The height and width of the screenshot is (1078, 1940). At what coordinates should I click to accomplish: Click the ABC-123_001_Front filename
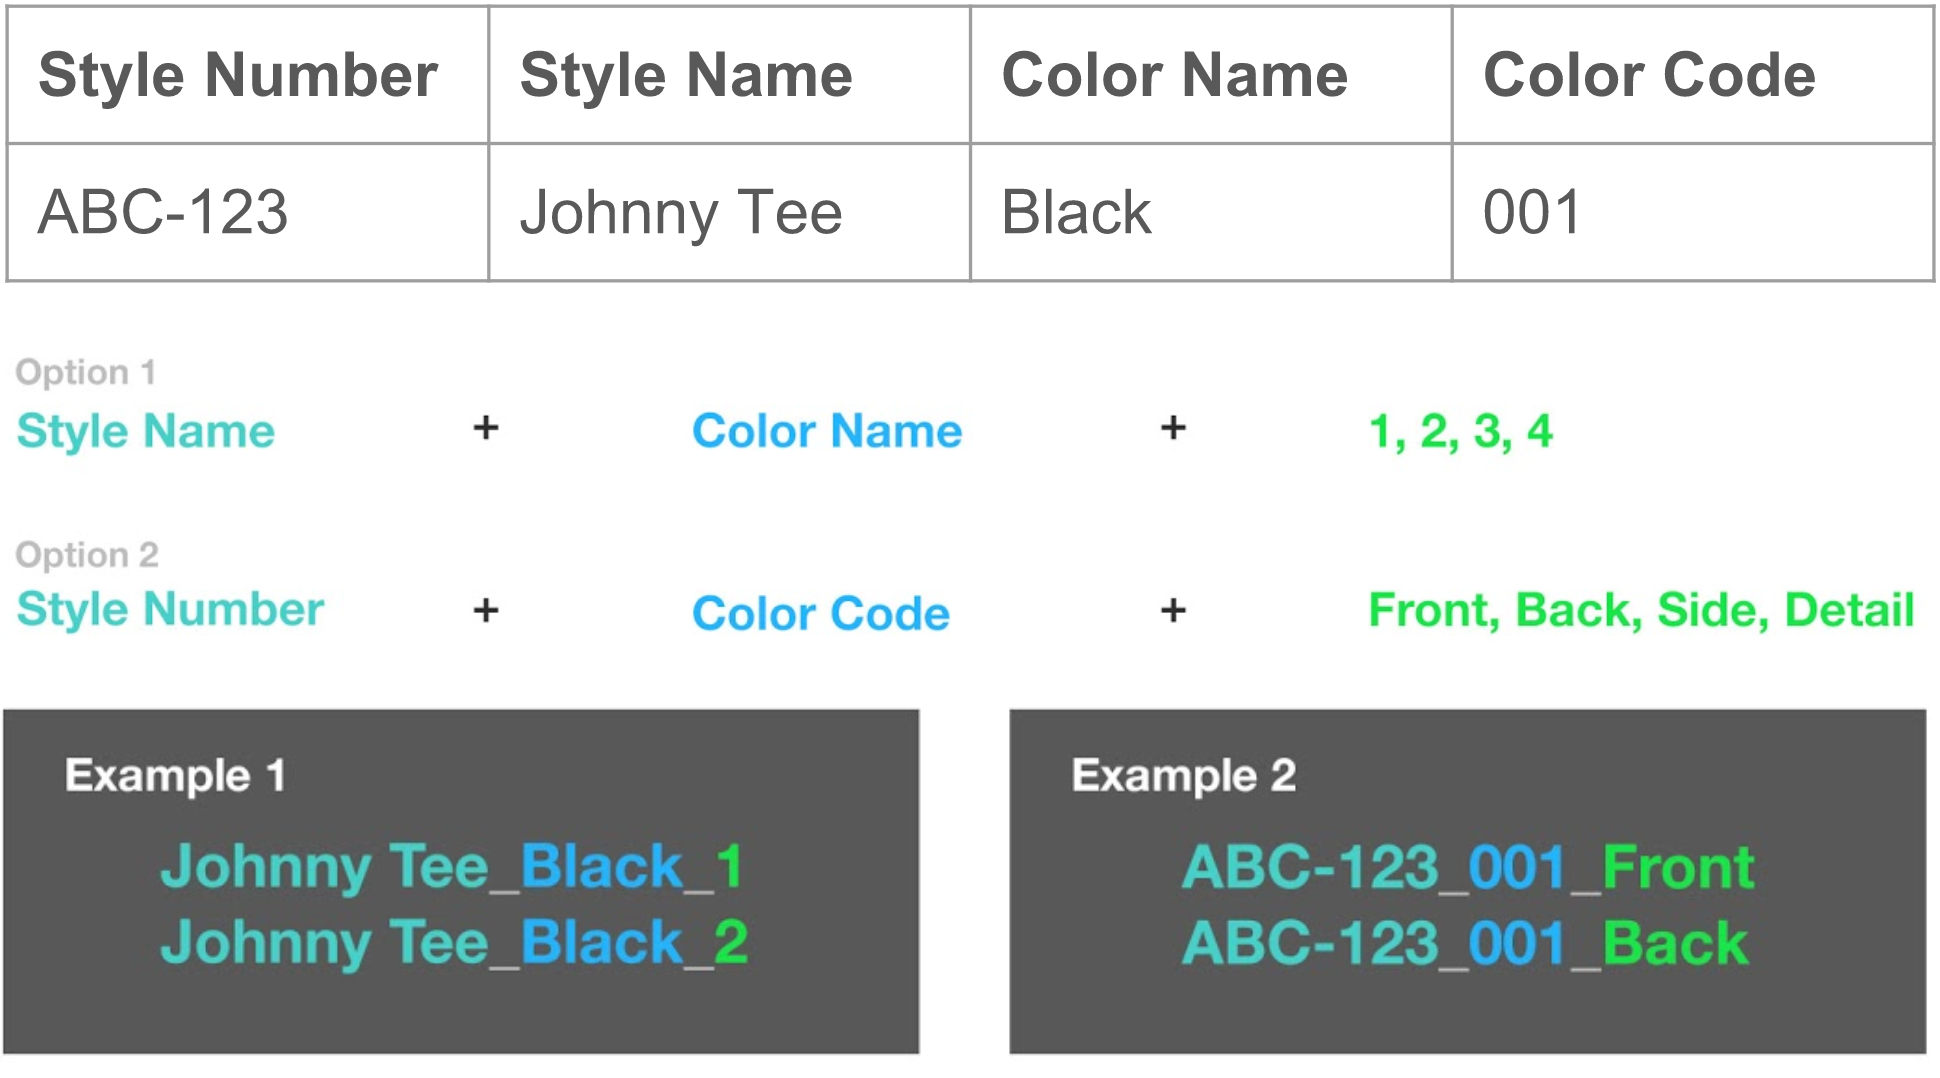point(1468,866)
